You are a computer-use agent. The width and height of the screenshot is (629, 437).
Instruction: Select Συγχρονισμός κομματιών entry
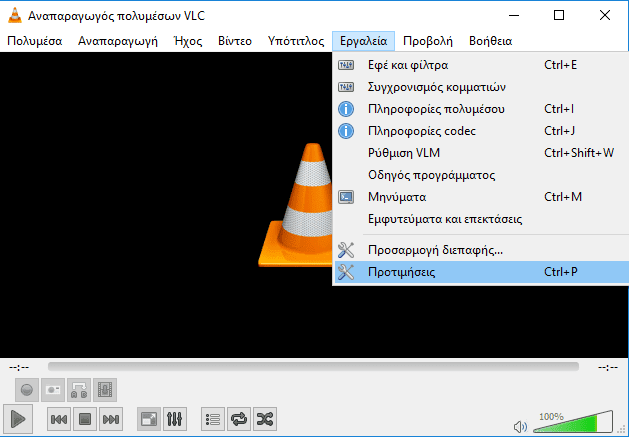click(482, 87)
